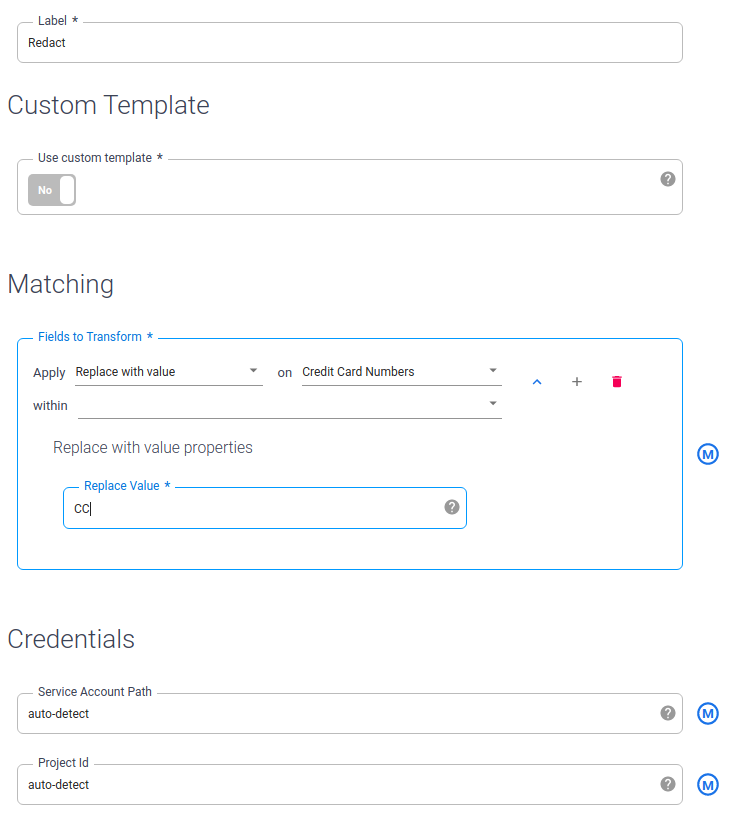Screen dimensions: 738x839
Task: Click the red delete transform trash icon
Action: pyautogui.click(x=617, y=382)
